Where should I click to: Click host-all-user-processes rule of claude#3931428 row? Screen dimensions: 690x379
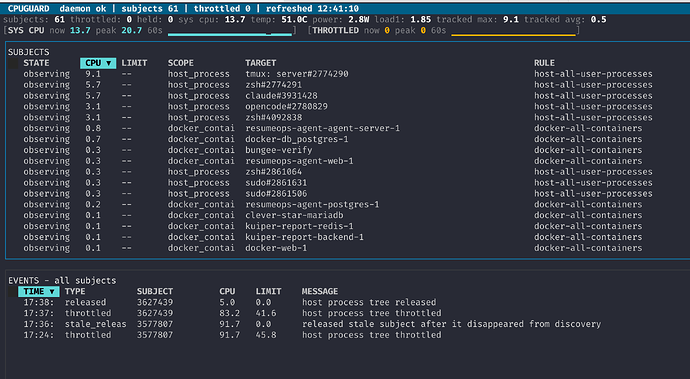tap(593, 96)
